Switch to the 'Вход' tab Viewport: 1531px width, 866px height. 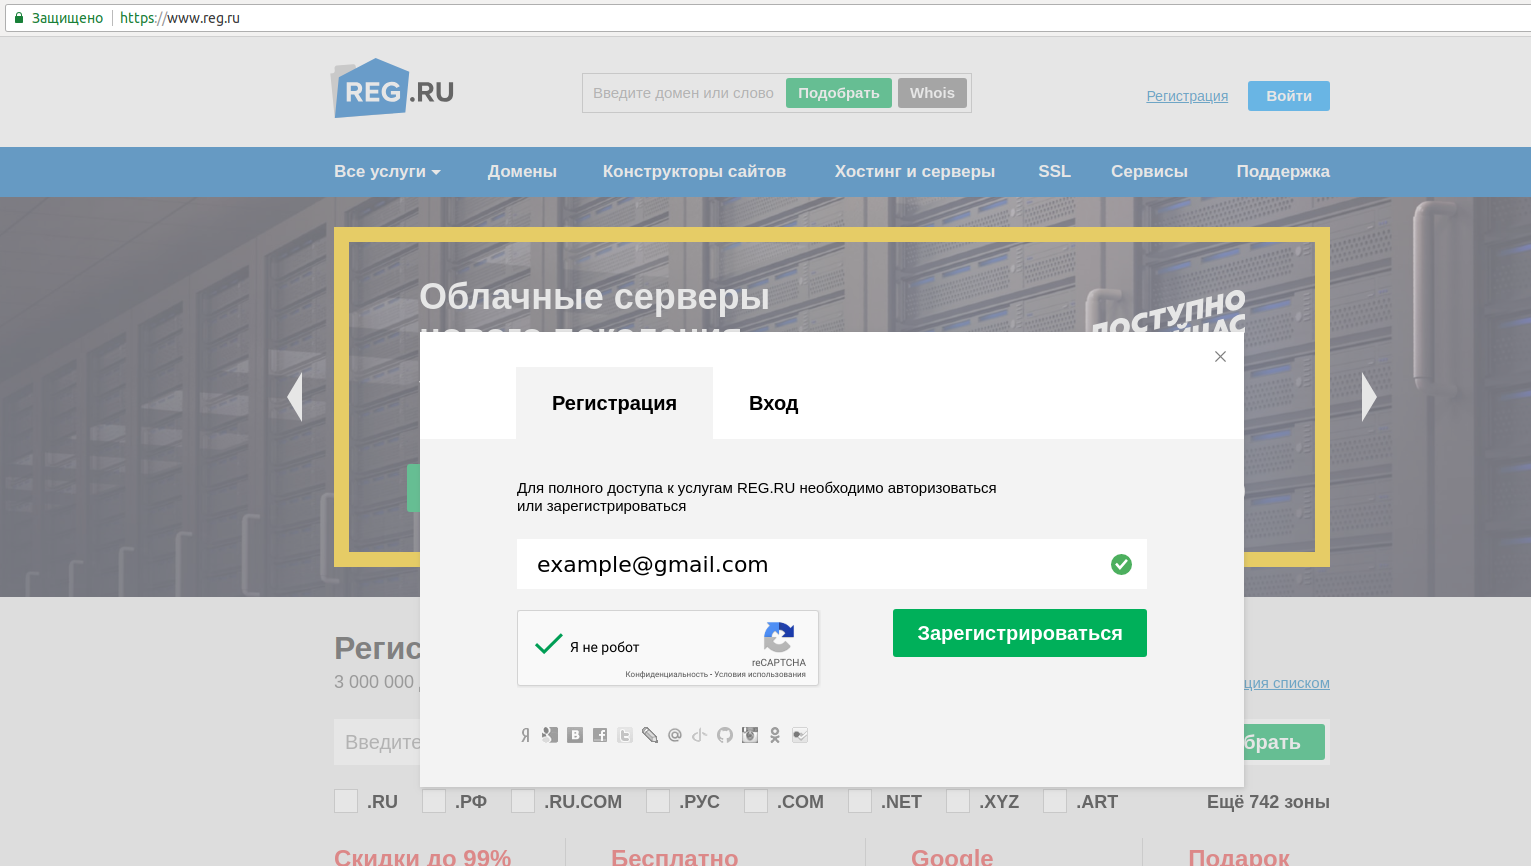click(x=773, y=403)
